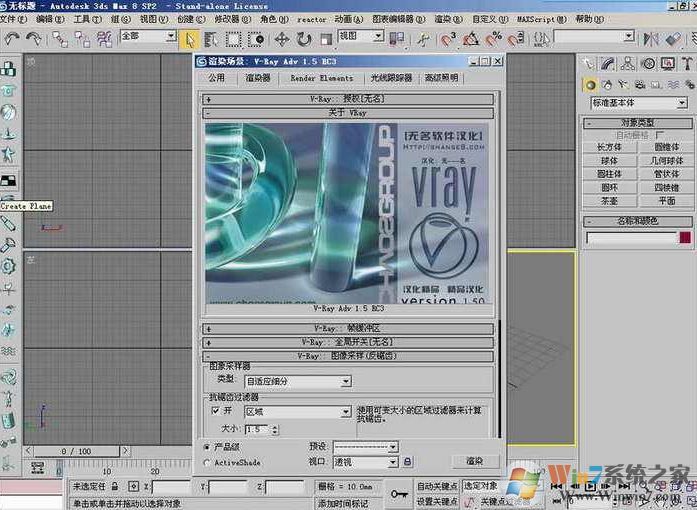Screen dimensions: 697x510
Task: Click the Mirror tool icon
Action: point(651,39)
